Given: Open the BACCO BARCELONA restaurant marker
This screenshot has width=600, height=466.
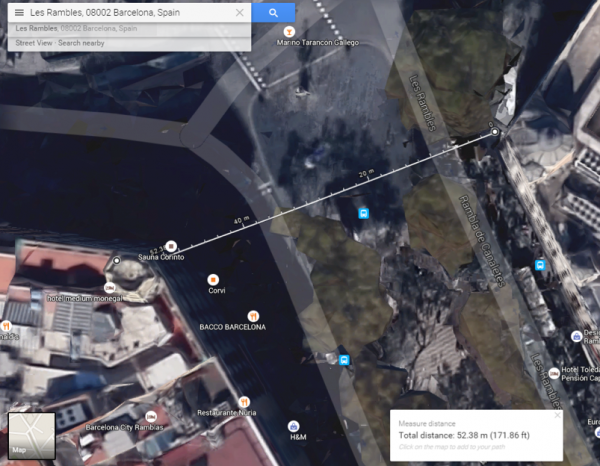Looking at the screenshot, I should coord(253,316).
